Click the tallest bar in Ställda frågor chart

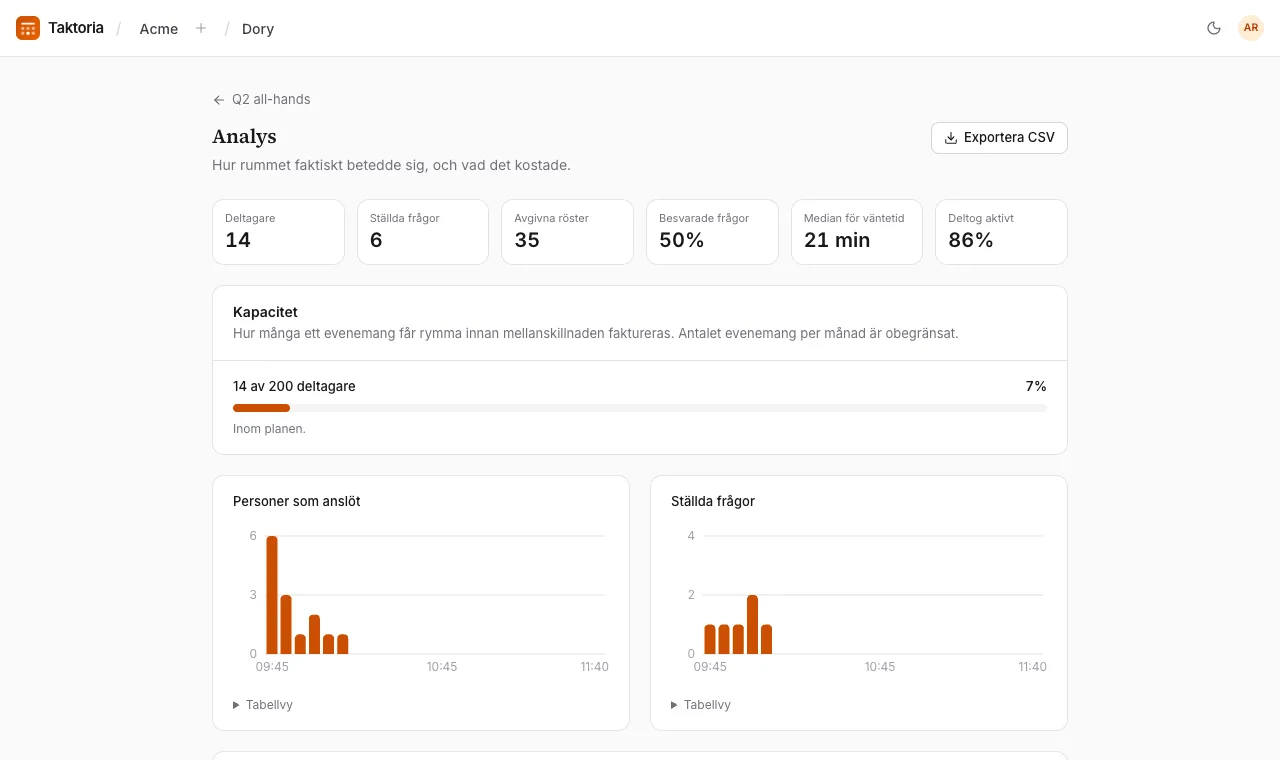[752, 625]
